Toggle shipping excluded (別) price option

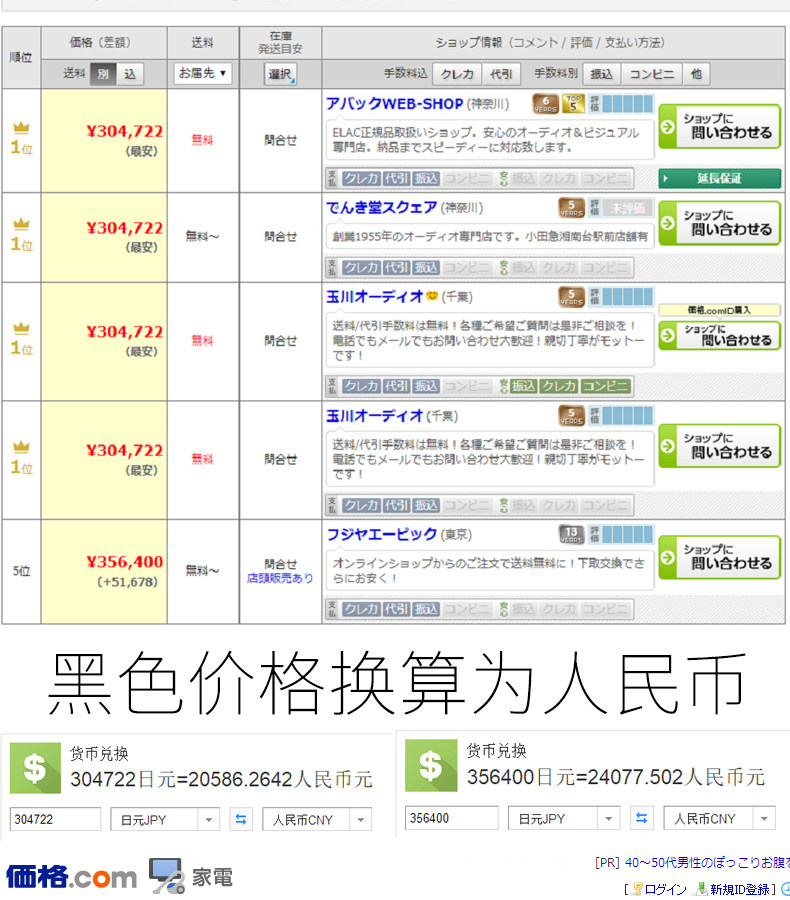pyautogui.click(x=103, y=74)
